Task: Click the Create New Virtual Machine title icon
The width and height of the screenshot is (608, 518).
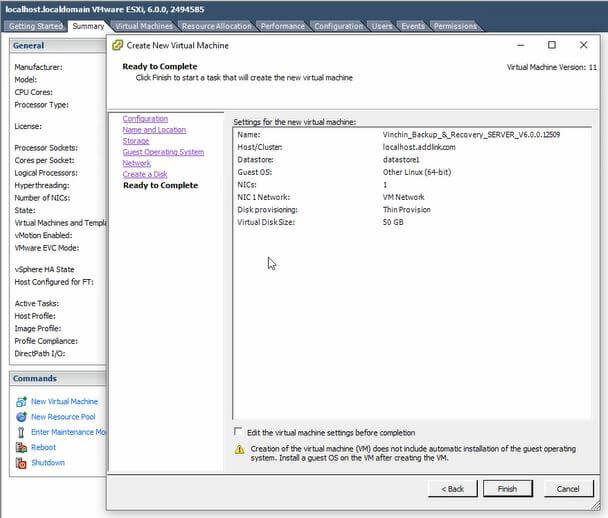Action: (x=117, y=45)
